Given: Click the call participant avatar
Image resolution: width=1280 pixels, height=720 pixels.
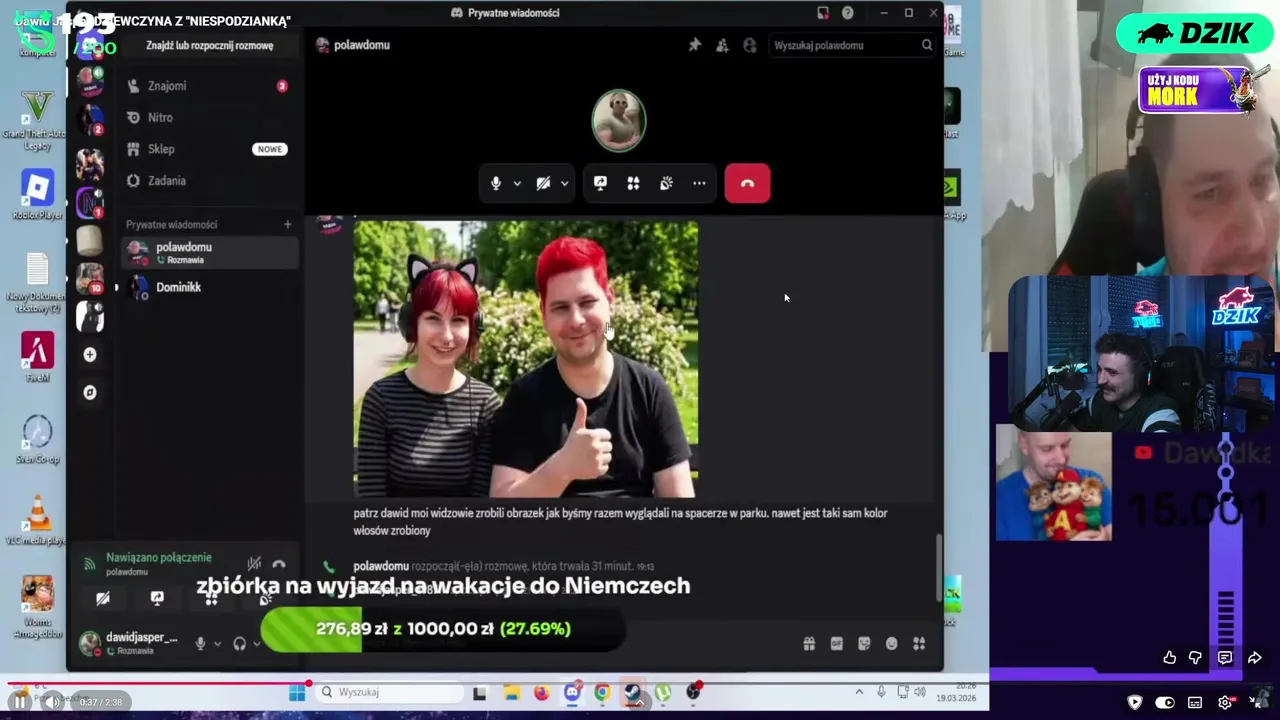Looking at the screenshot, I should 619,121.
